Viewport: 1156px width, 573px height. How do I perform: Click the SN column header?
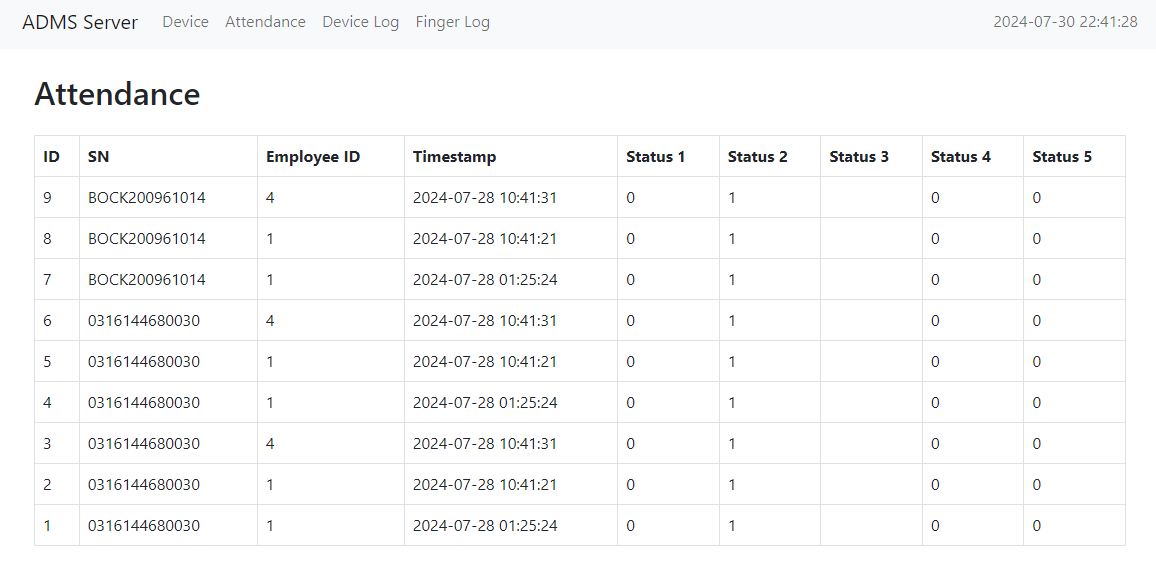98,157
